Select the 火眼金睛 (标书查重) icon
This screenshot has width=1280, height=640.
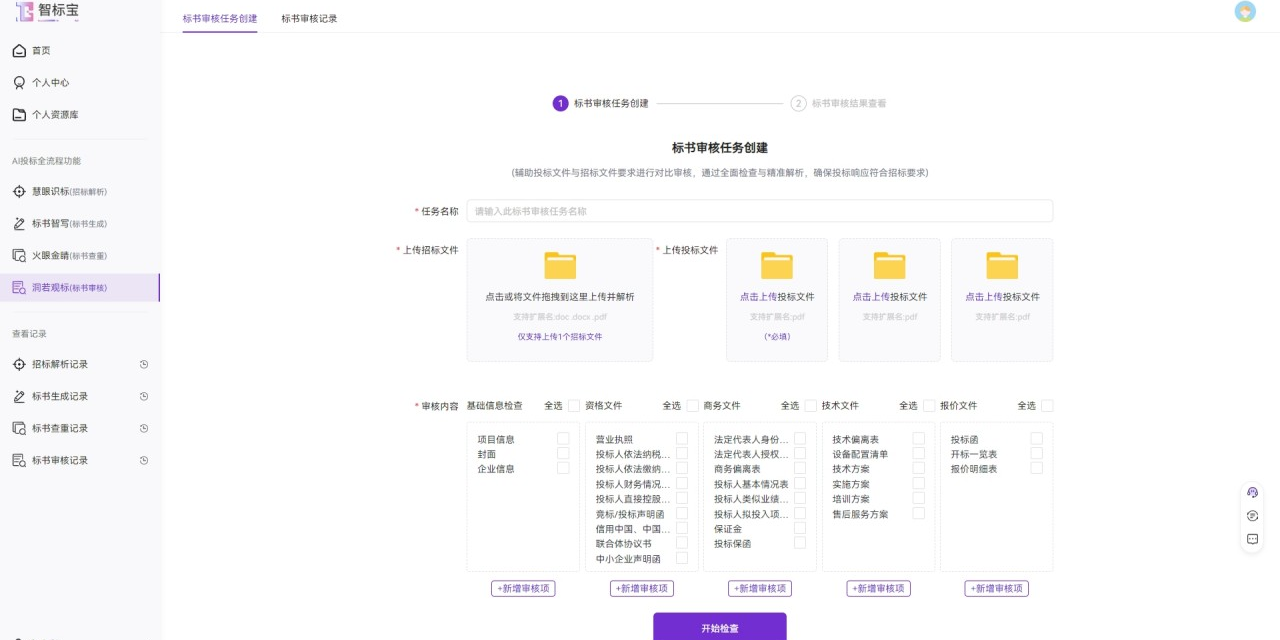click(20, 255)
